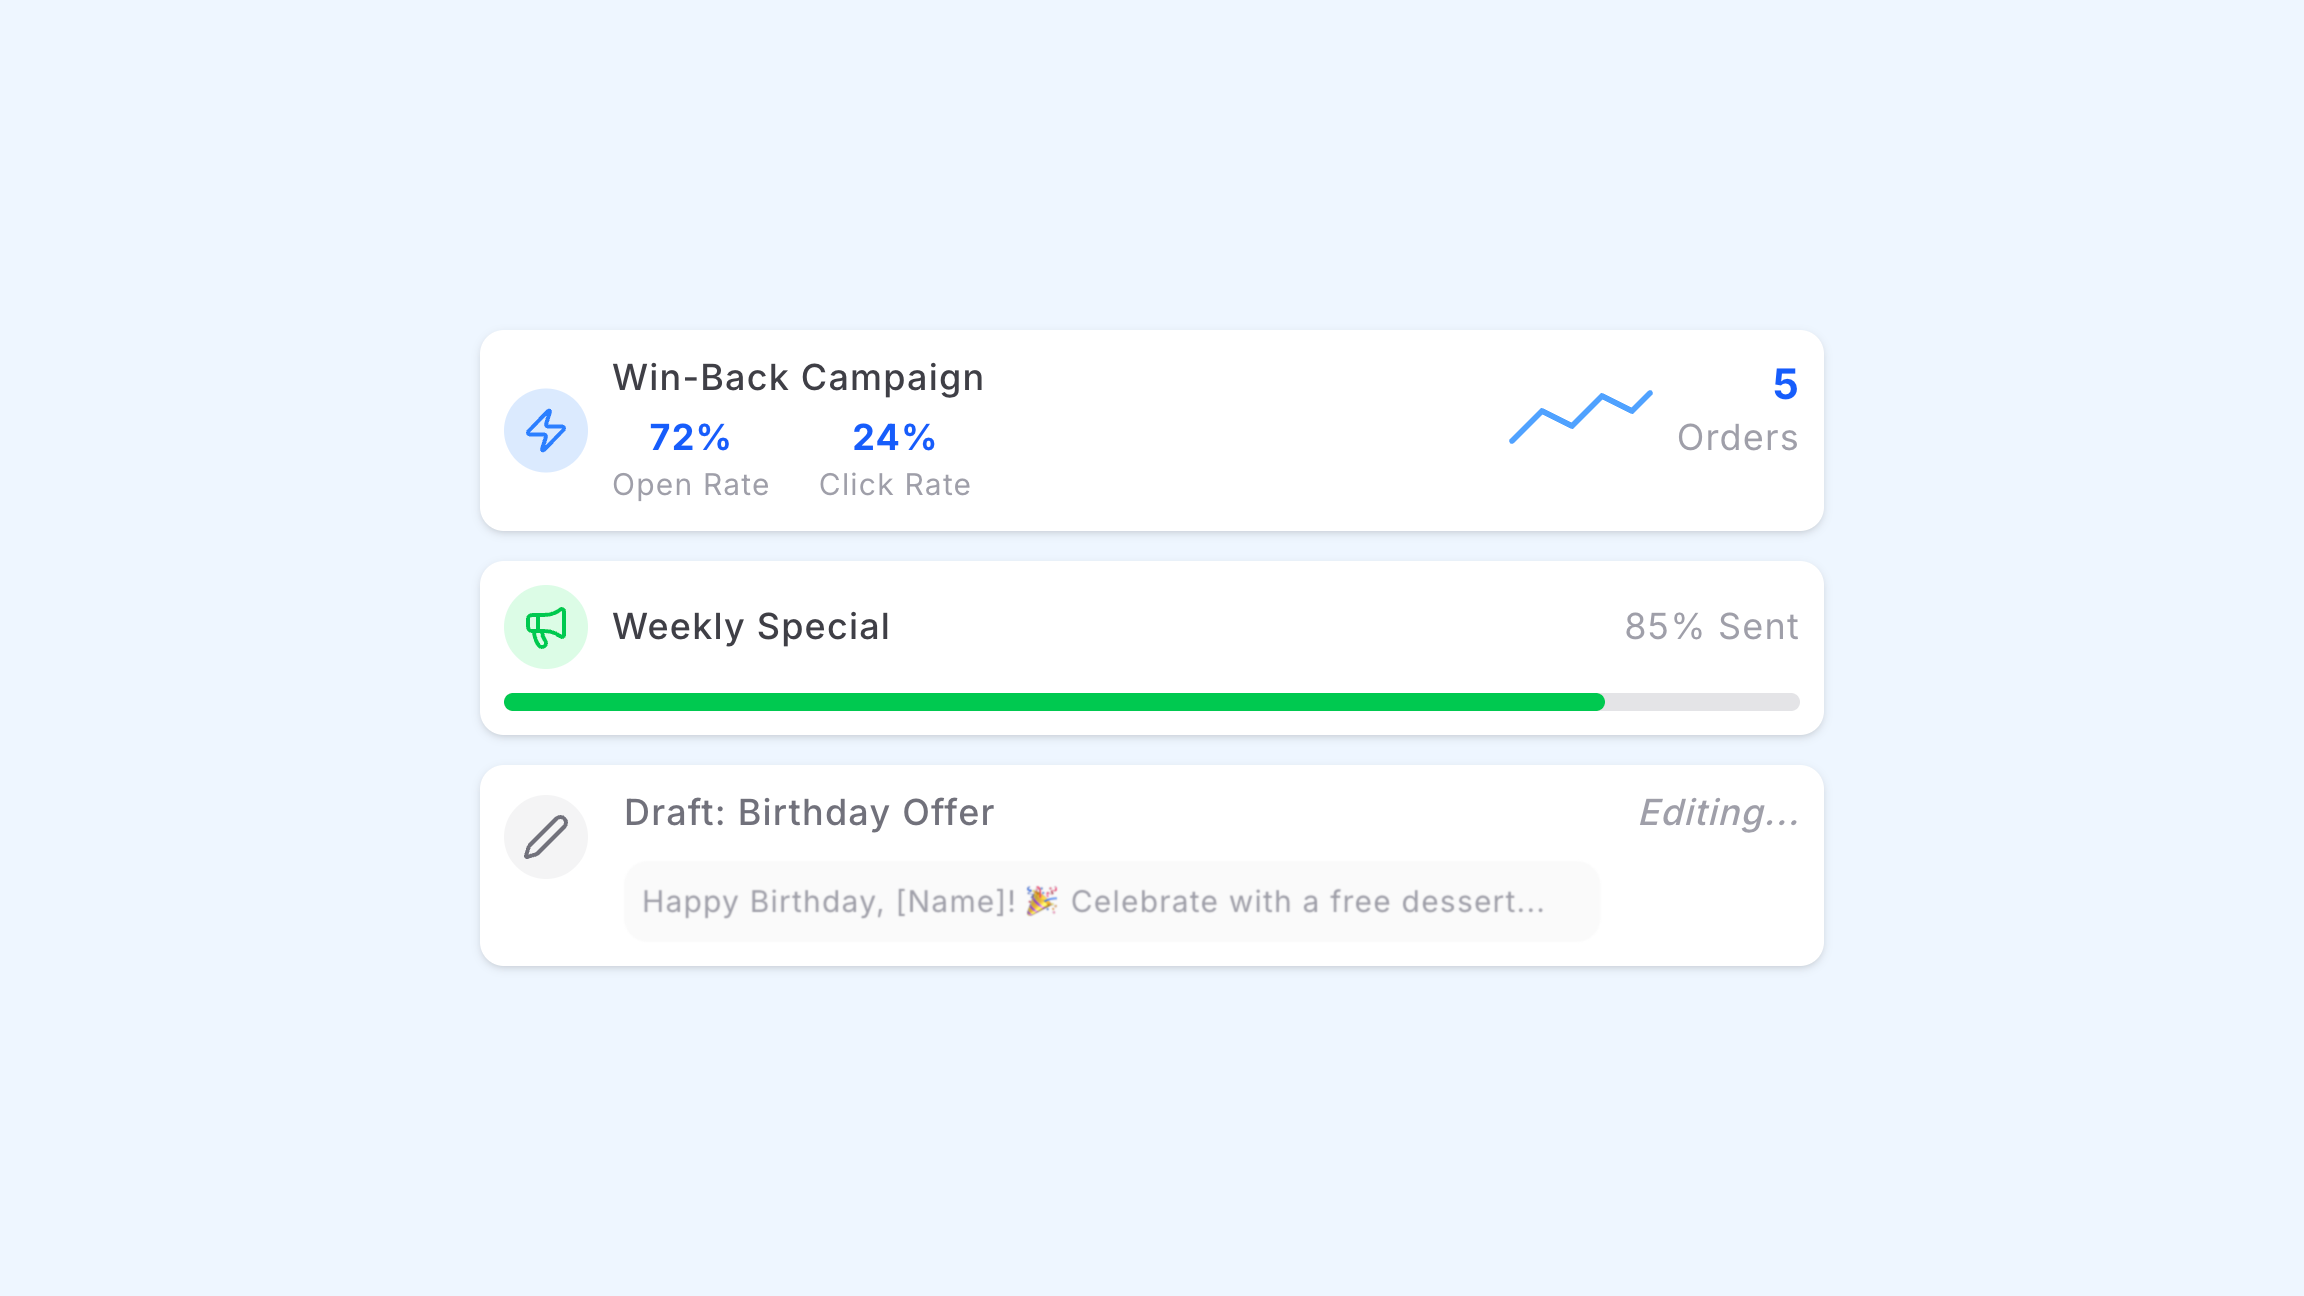Open the Win-Back Campaign title
The height and width of the screenshot is (1296, 2304).
(x=798, y=378)
